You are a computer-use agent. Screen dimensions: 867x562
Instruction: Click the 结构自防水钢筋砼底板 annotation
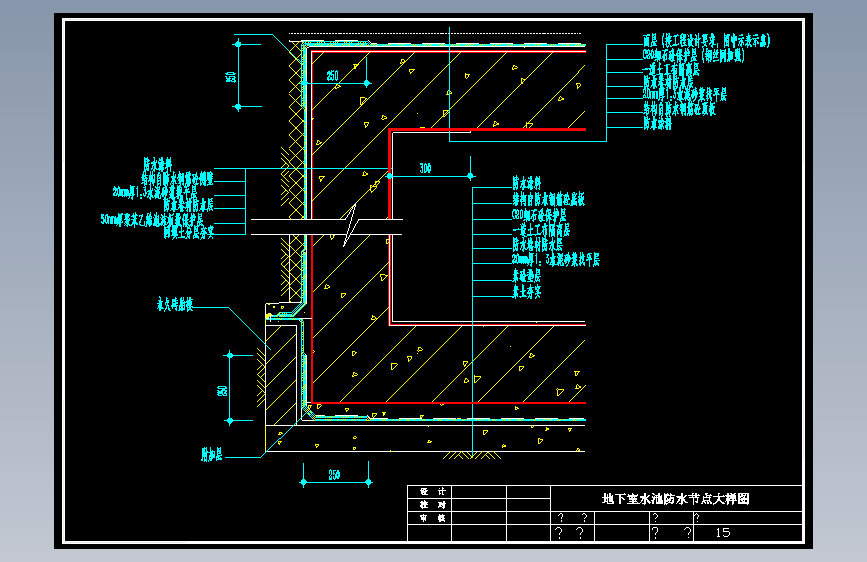click(x=549, y=199)
